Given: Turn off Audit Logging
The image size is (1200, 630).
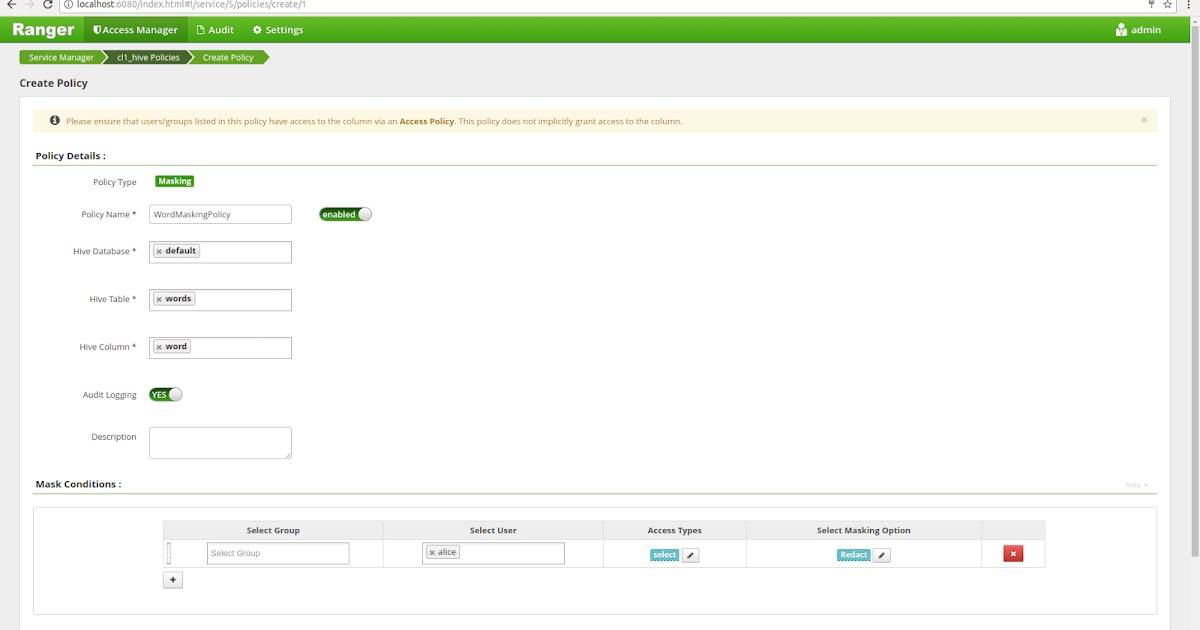Looking at the screenshot, I should [165, 394].
